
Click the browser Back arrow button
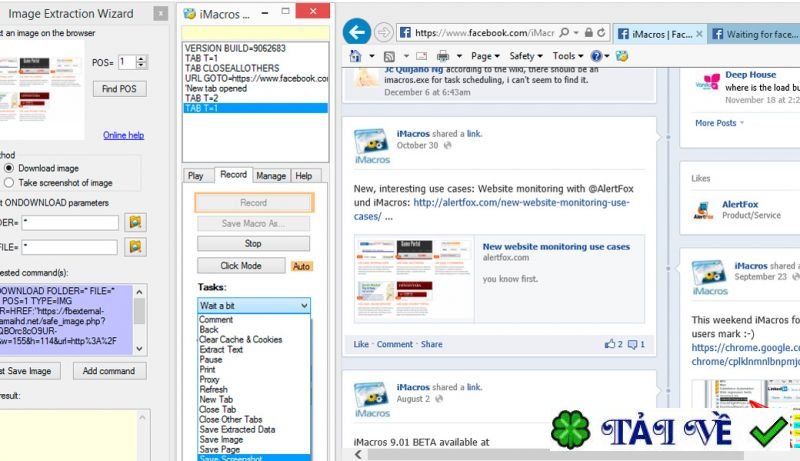point(357,32)
